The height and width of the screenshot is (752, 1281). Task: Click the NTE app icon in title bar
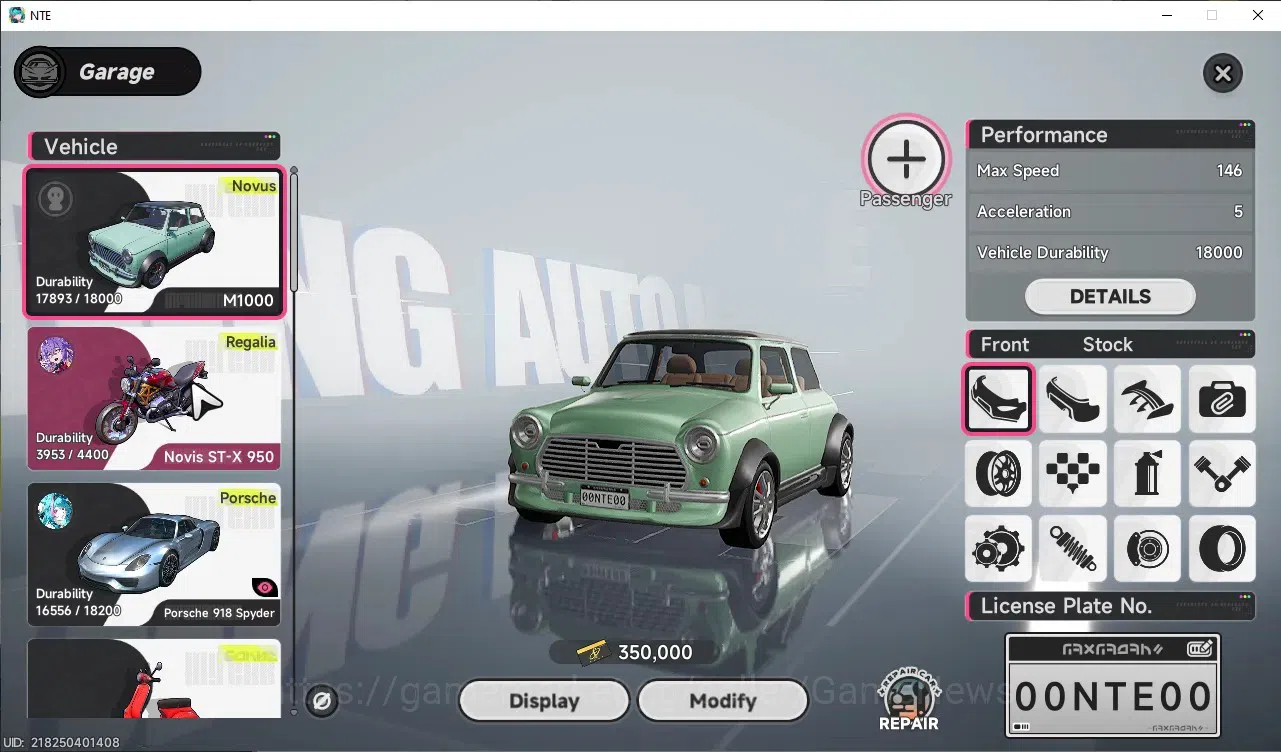coord(16,15)
